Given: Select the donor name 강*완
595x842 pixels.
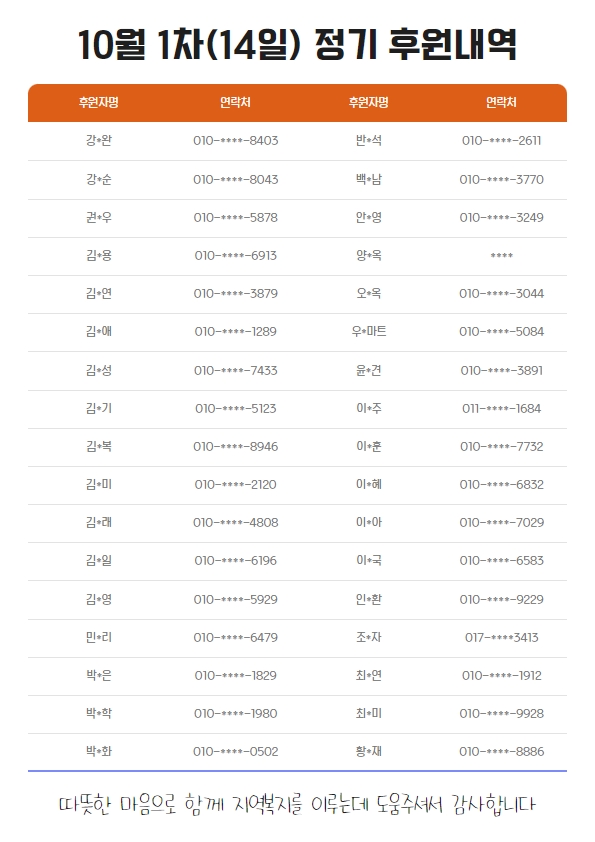Looking at the screenshot, I should 99,141.
